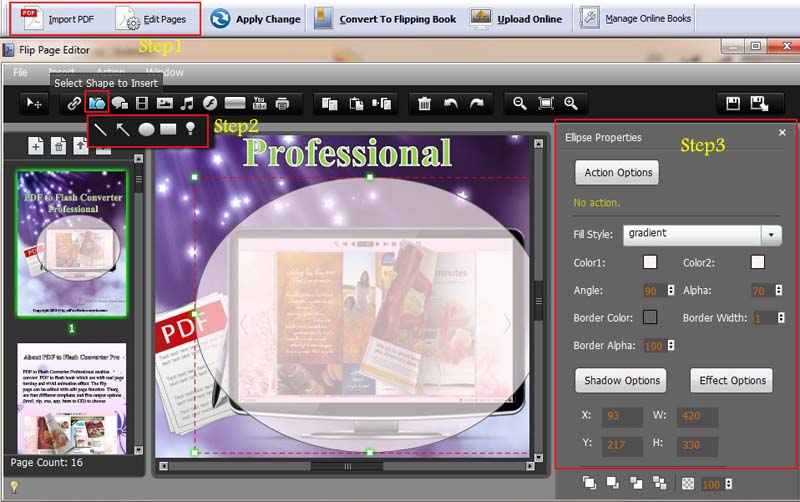The width and height of the screenshot is (800, 502).
Task: Click the Upload Online button
Action: [x=516, y=19]
